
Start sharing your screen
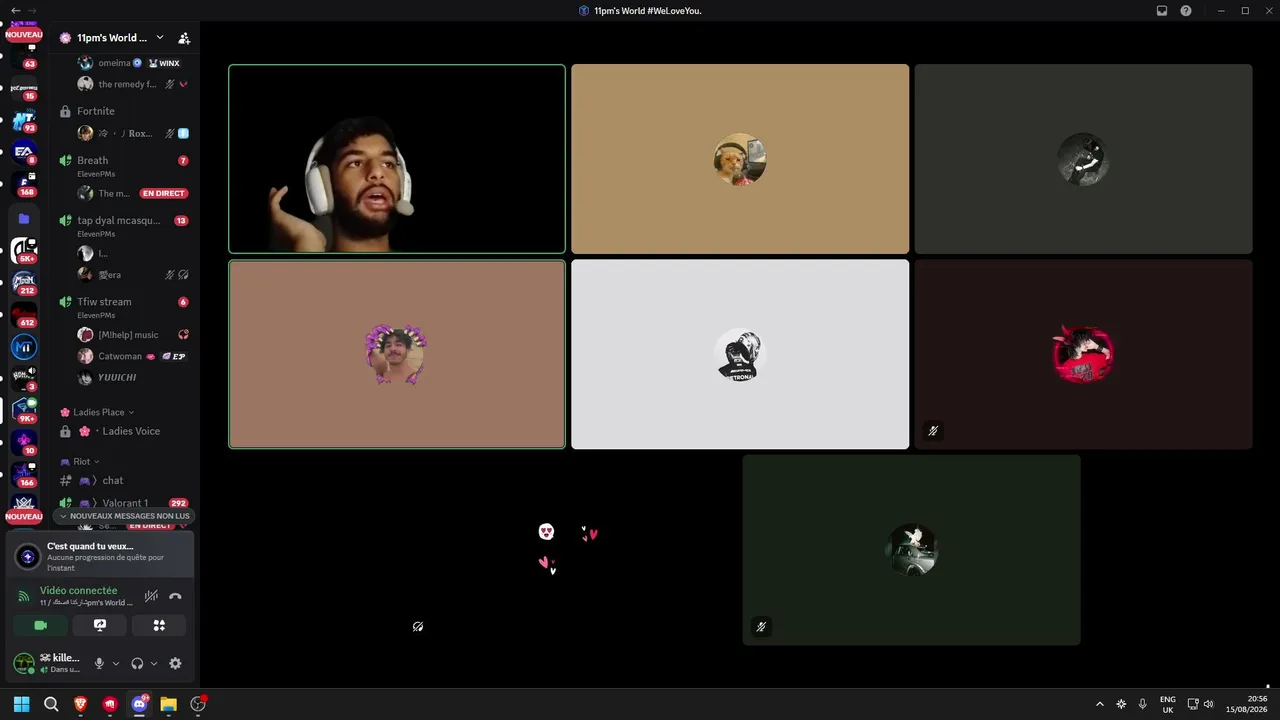[100, 625]
